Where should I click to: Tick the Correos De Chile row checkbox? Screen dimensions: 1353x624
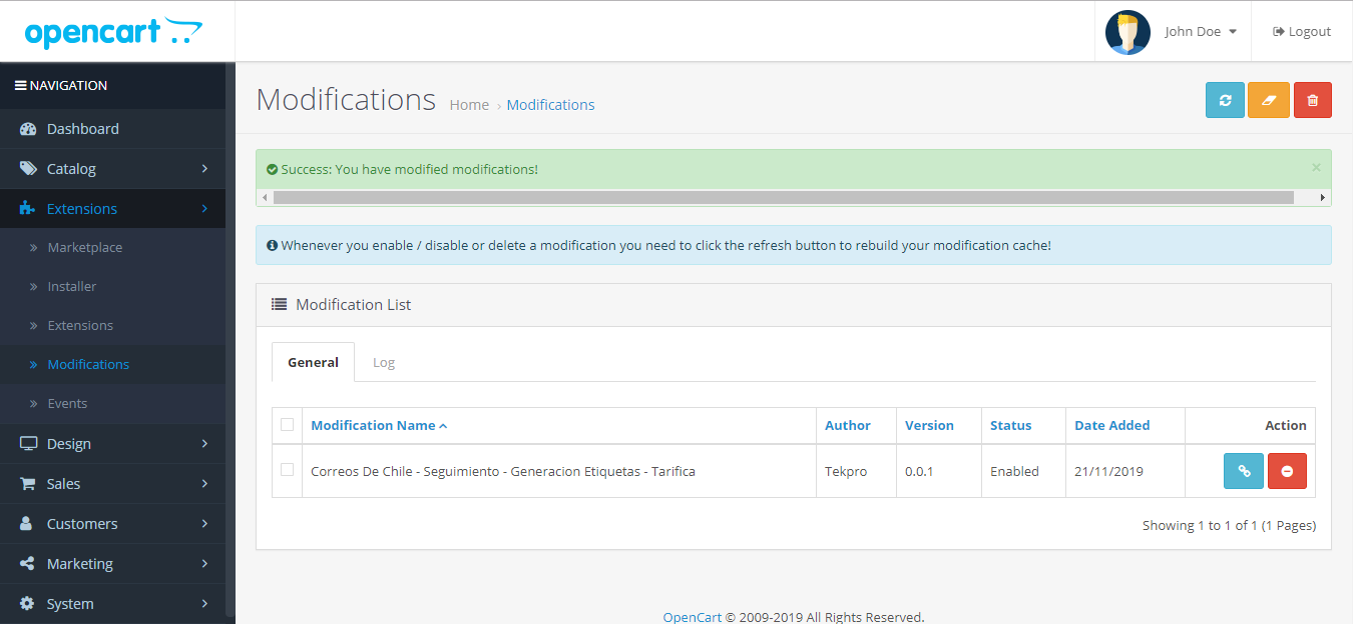pos(287,470)
